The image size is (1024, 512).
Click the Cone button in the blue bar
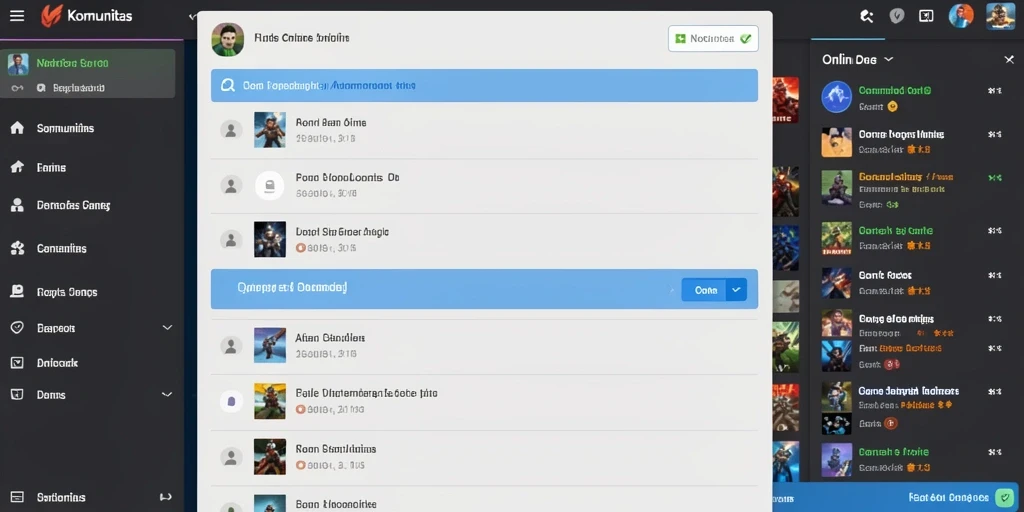click(x=705, y=290)
